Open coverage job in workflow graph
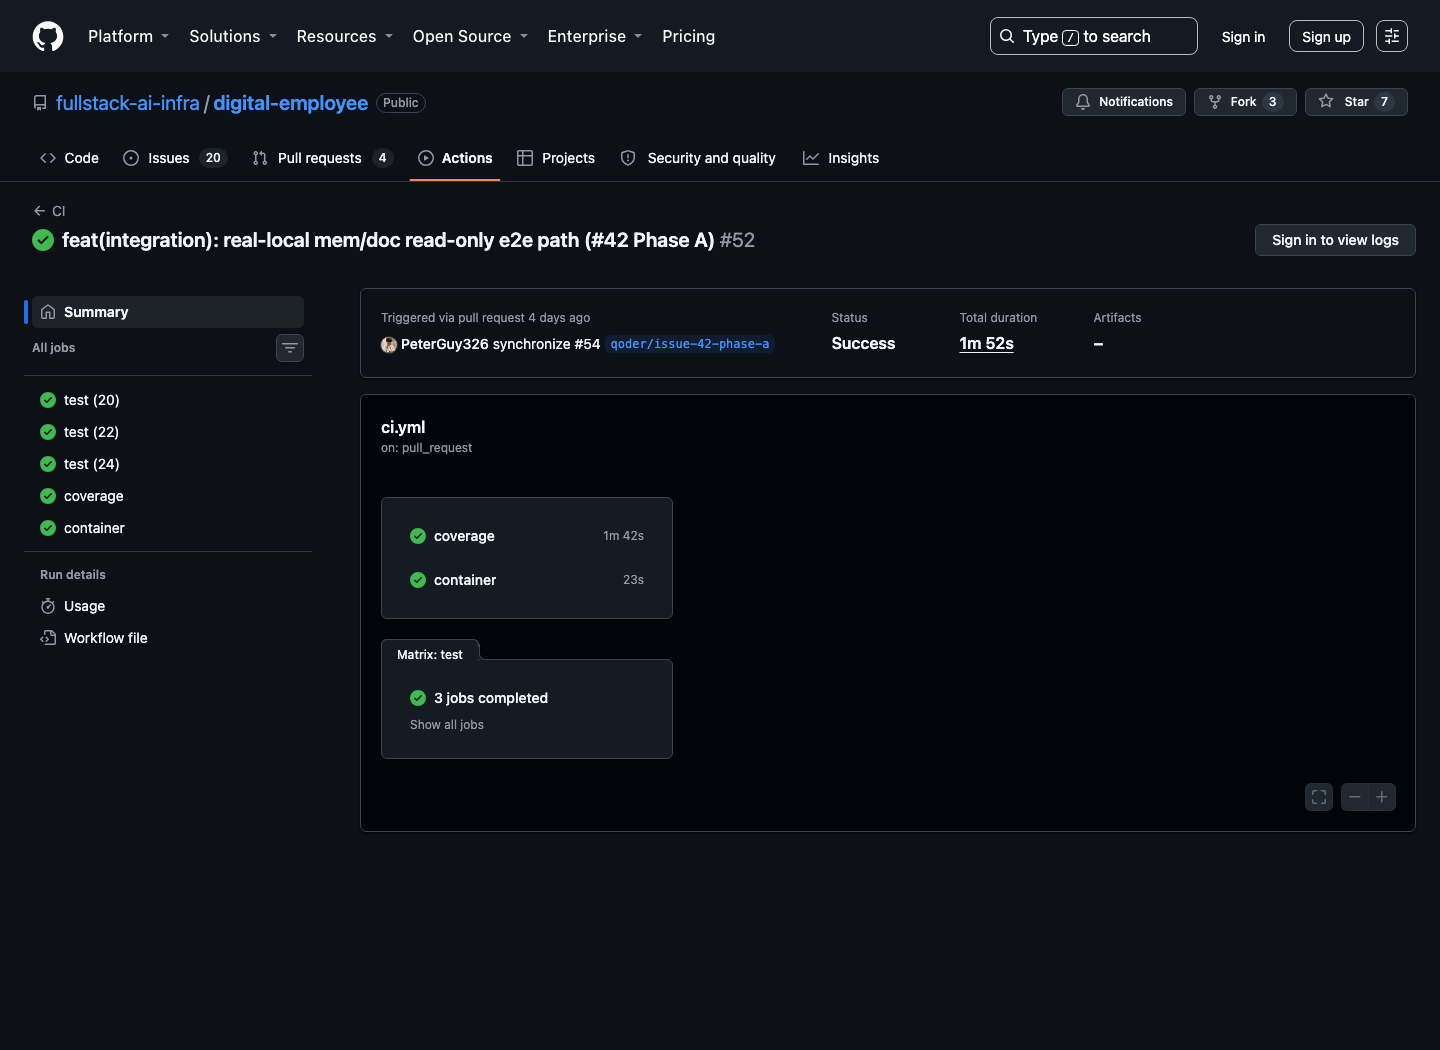The image size is (1440, 1050). click(527, 536)
